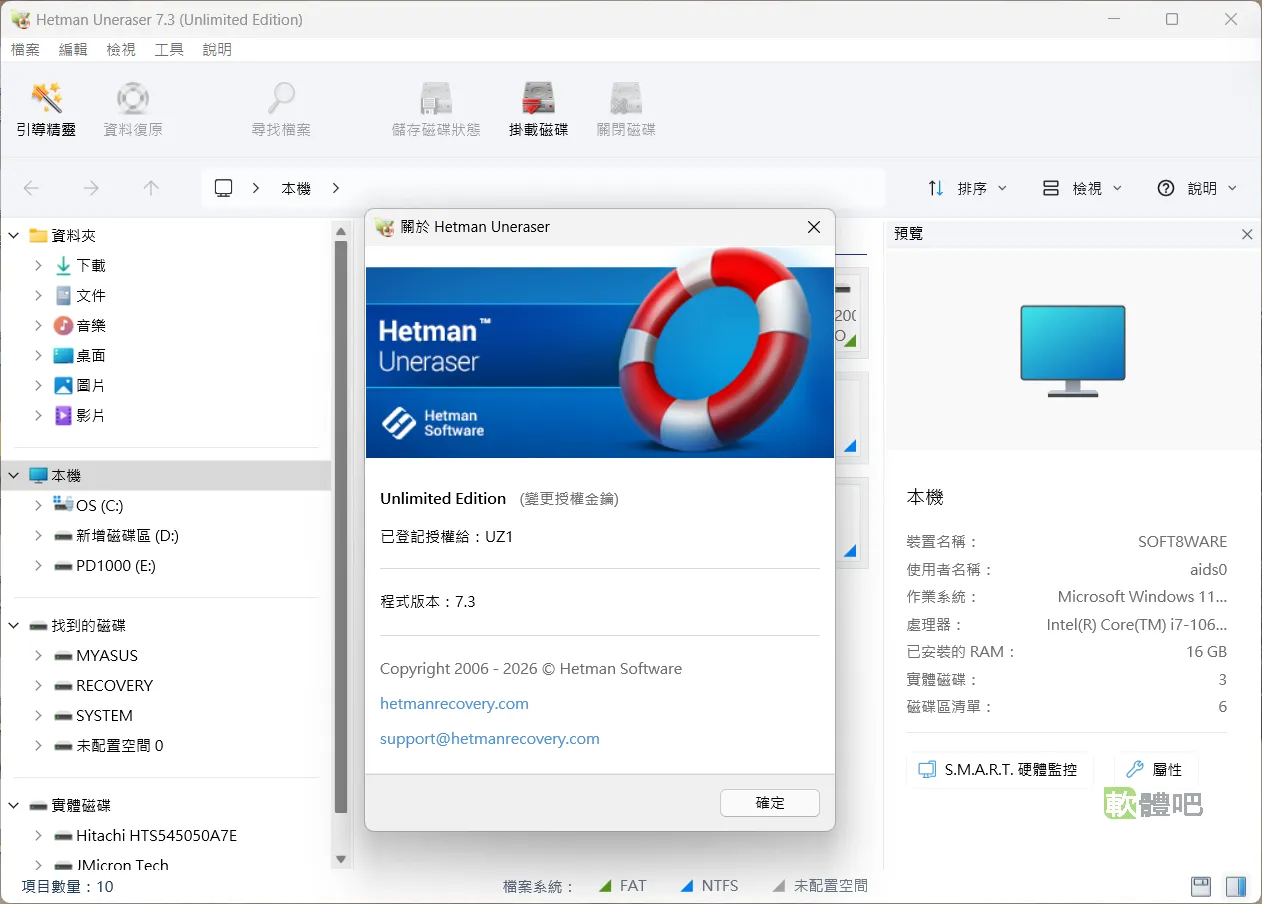
Task: Open the 尋找檔案 search tool
Action: tap(281, 99)
